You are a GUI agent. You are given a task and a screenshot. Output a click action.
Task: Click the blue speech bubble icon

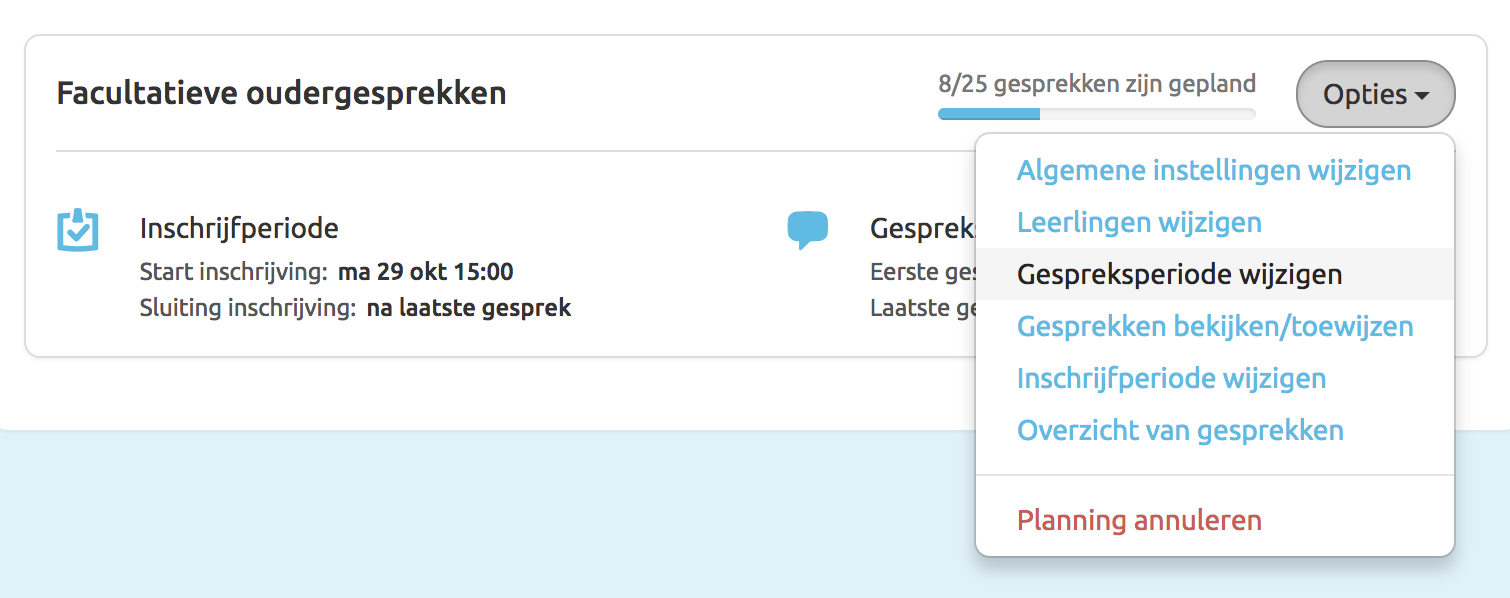pyautogui.click(x=807, y=229)
